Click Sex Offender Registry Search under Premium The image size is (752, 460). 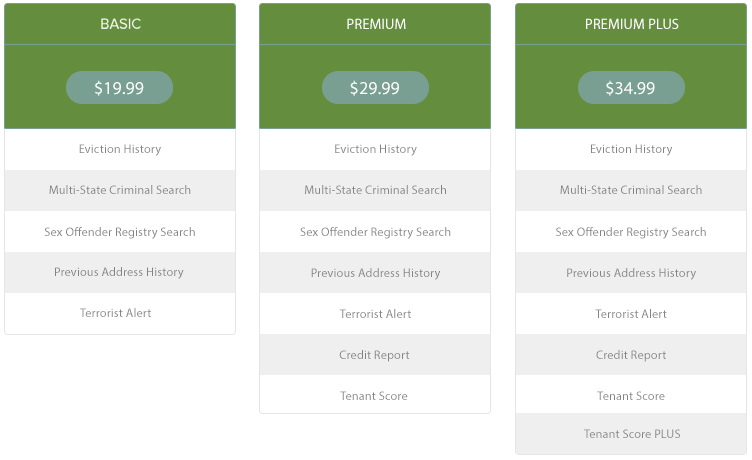375,232
